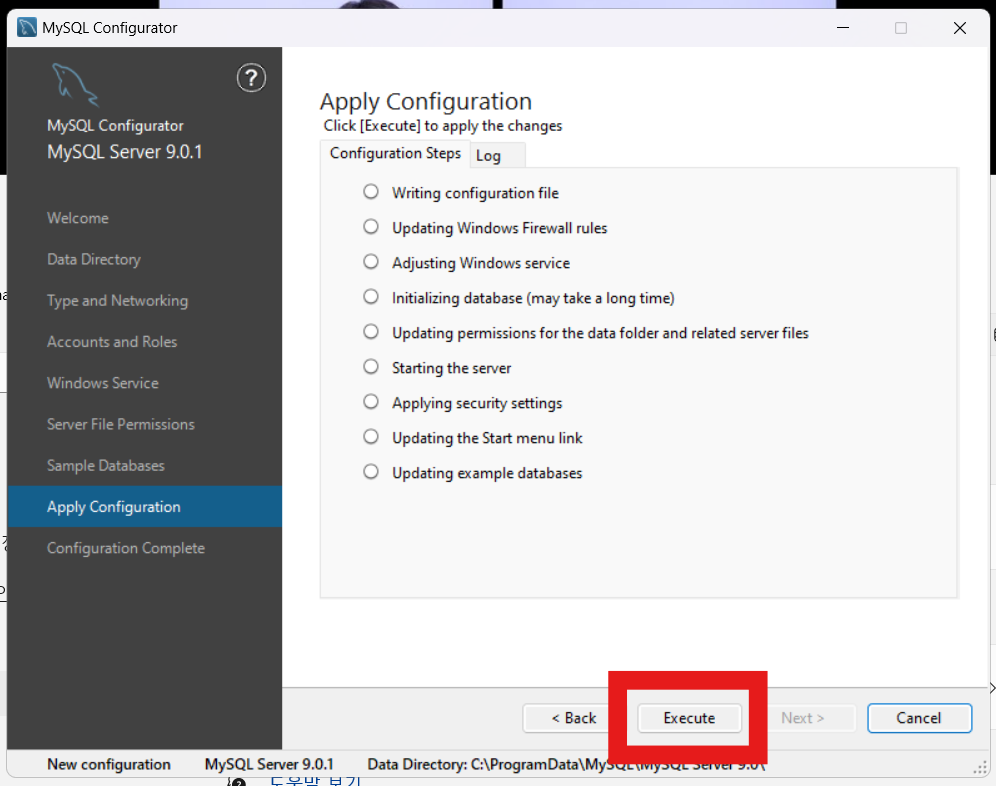Click the window resize grip in corner
The height and width of the screenshot is (786, 996).
[x=980, y=768]
